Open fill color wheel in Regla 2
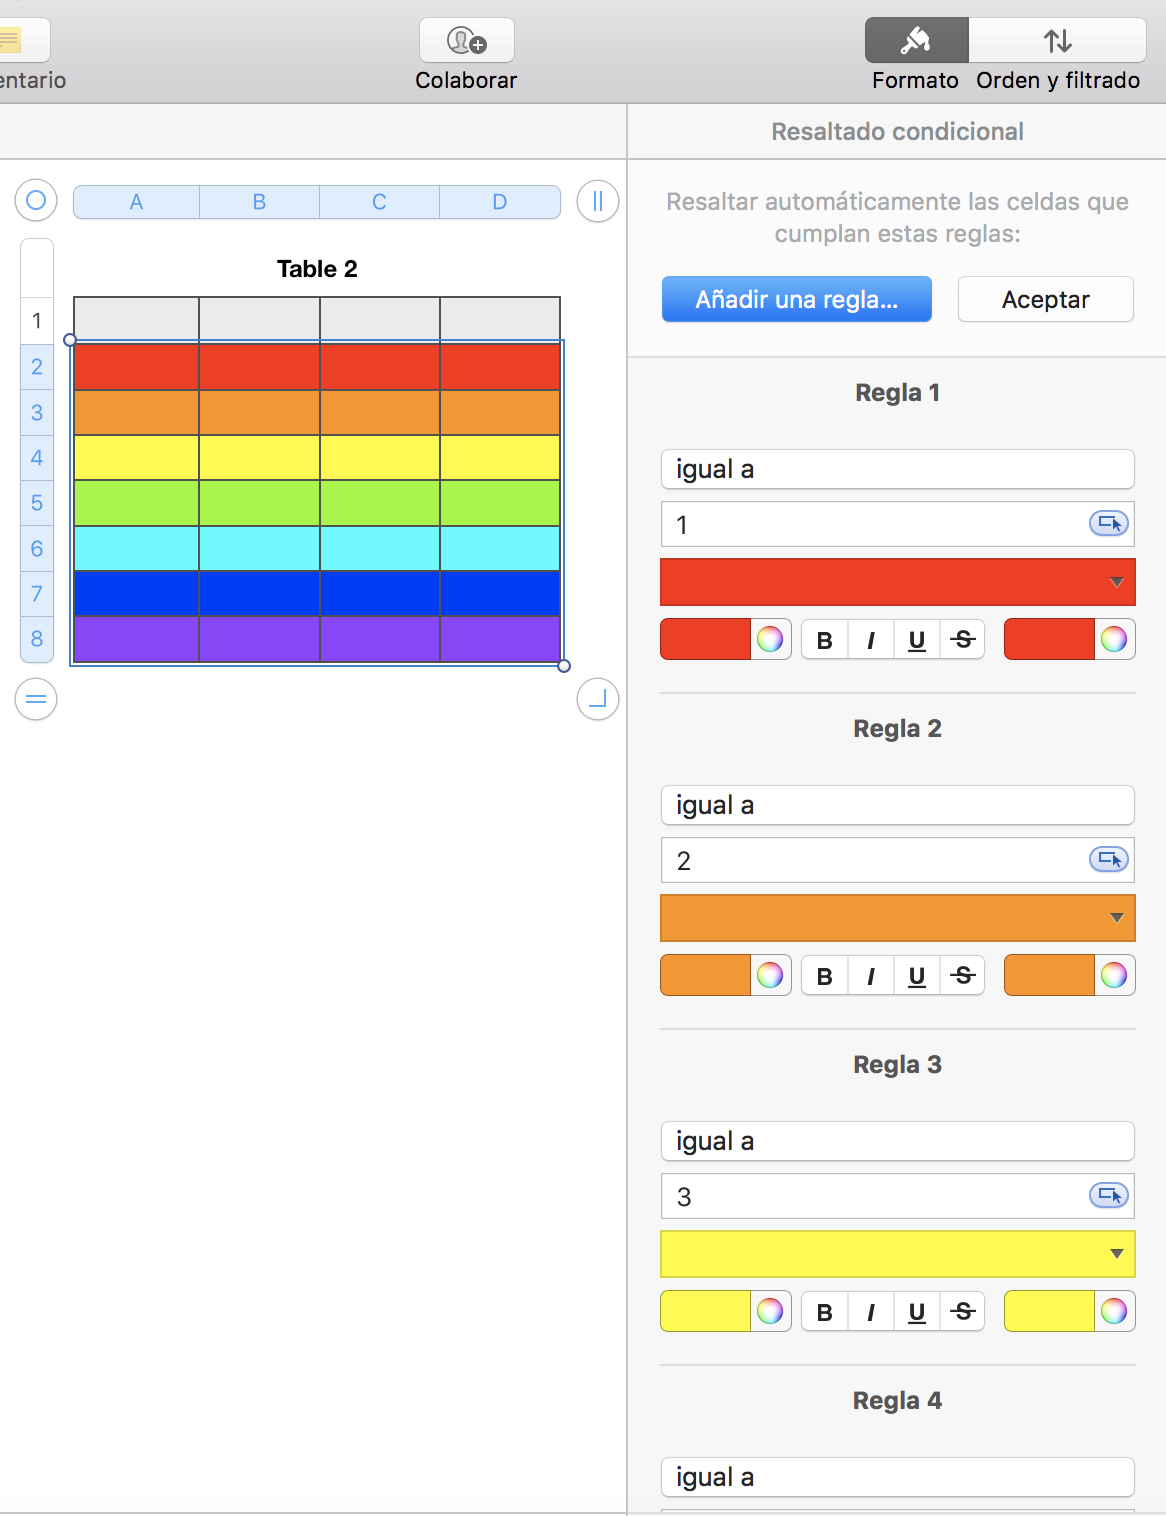The width and height of the screenshot is (1166, 1516). [1114, 976]
